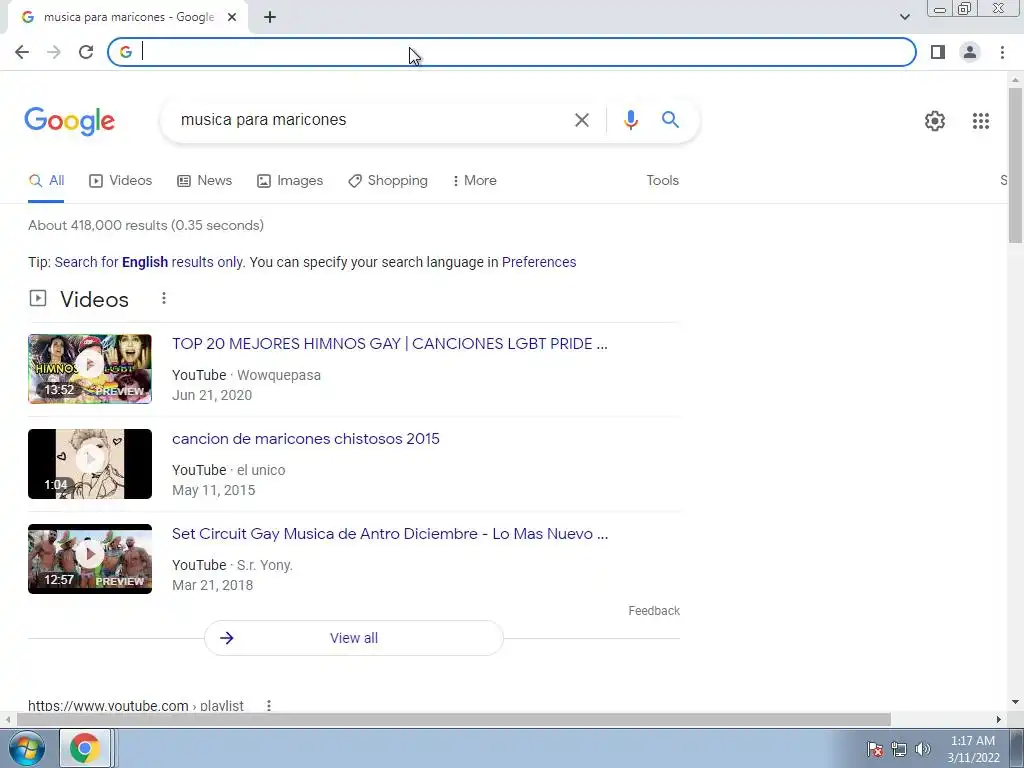Switch to the Shopping search tab

point(388,181)
